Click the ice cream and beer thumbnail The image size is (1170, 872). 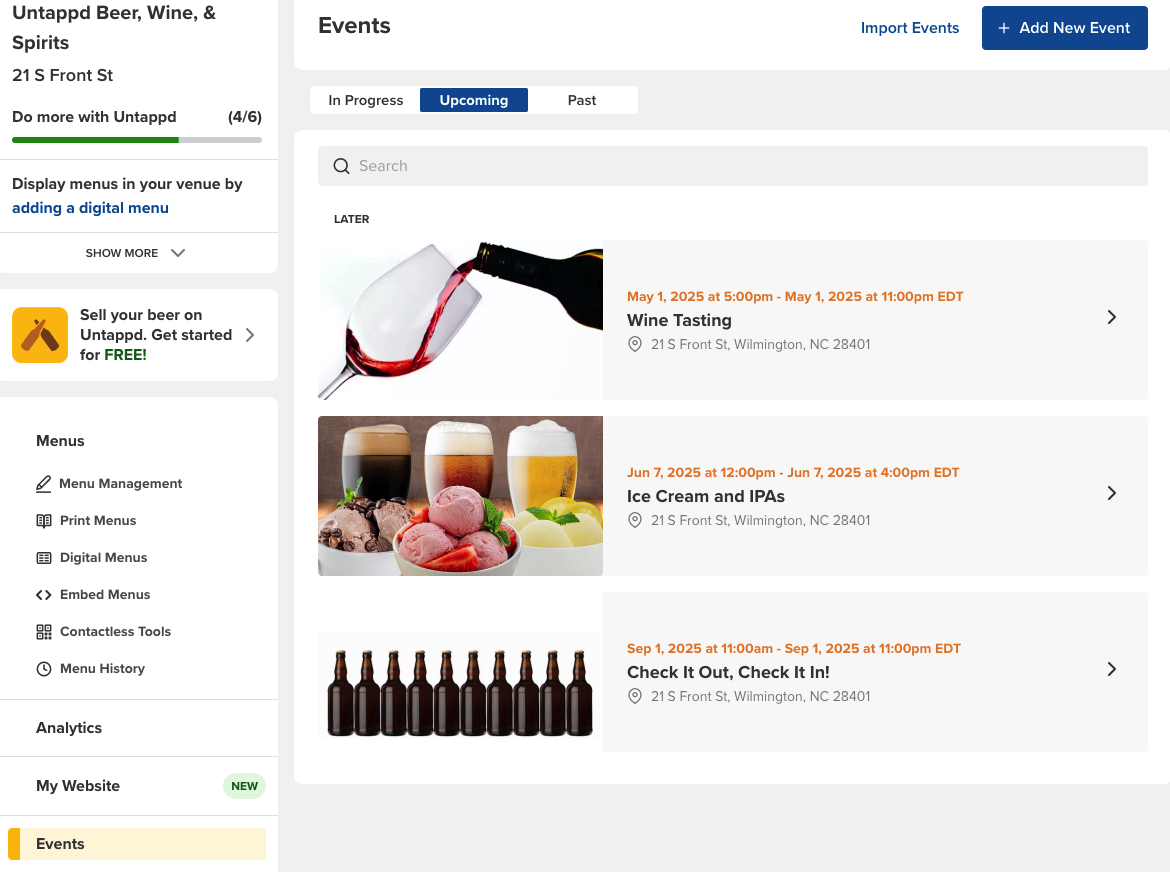click(460, 496)
